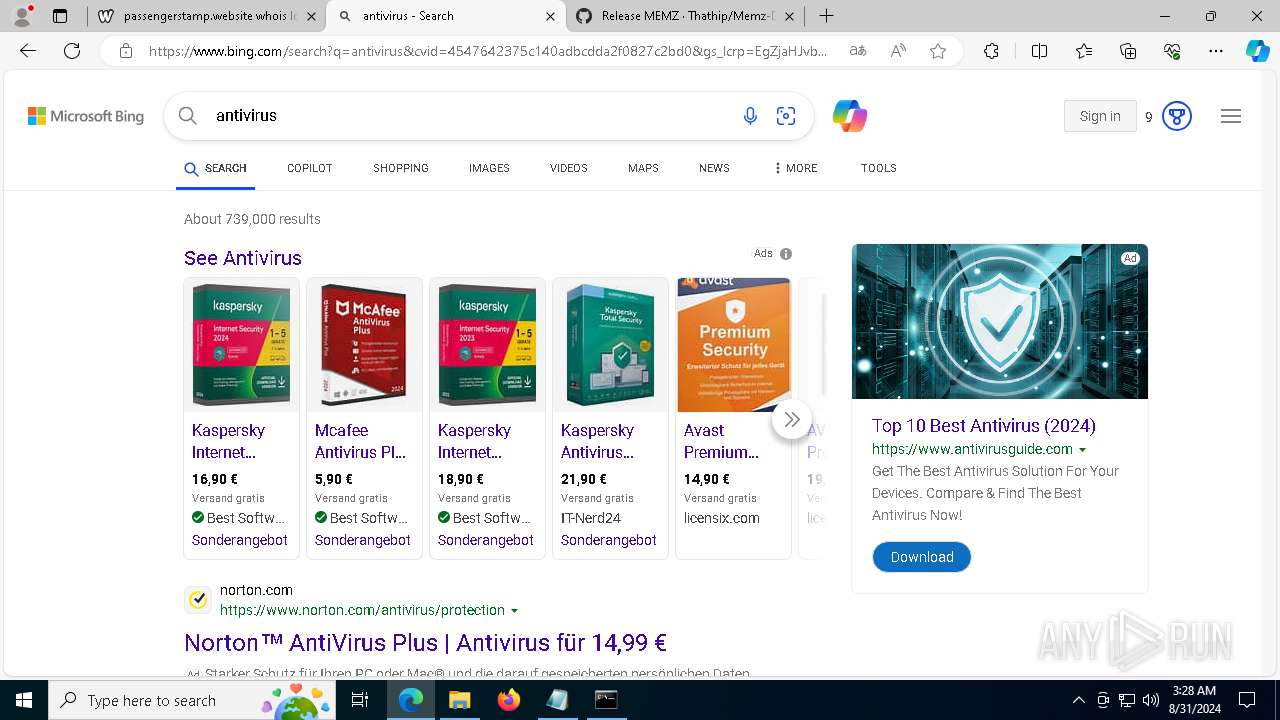Toggle split screen view

tap(1039, 51)
